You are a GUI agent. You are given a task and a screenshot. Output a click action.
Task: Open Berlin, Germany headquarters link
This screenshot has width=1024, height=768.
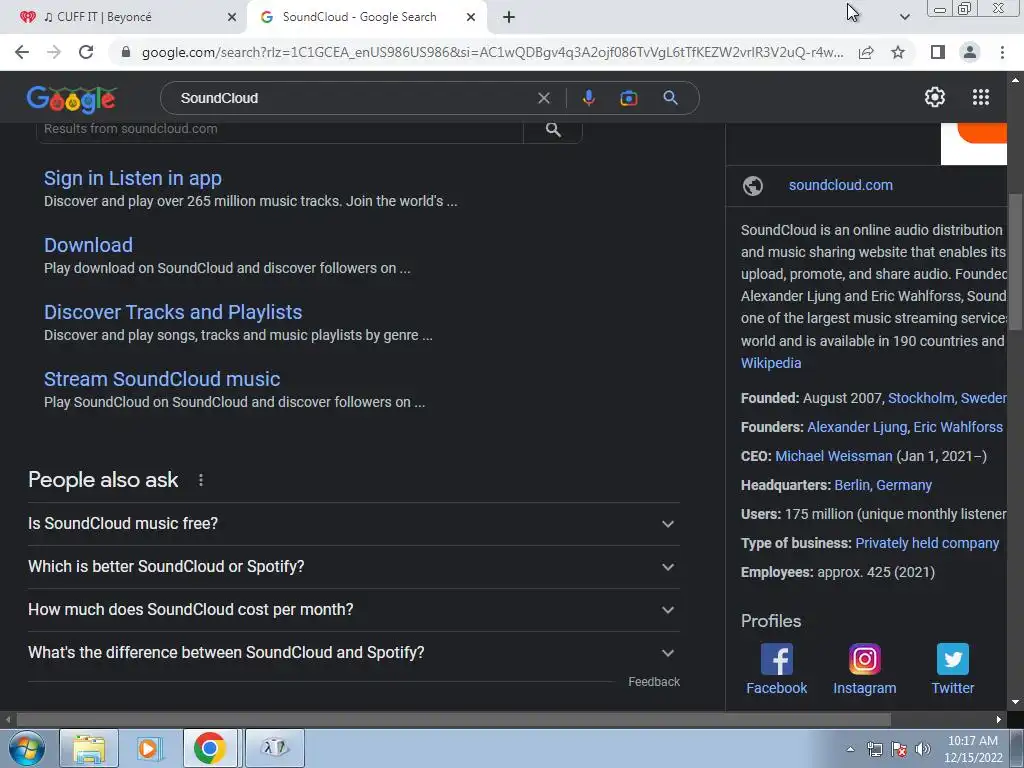883,485
